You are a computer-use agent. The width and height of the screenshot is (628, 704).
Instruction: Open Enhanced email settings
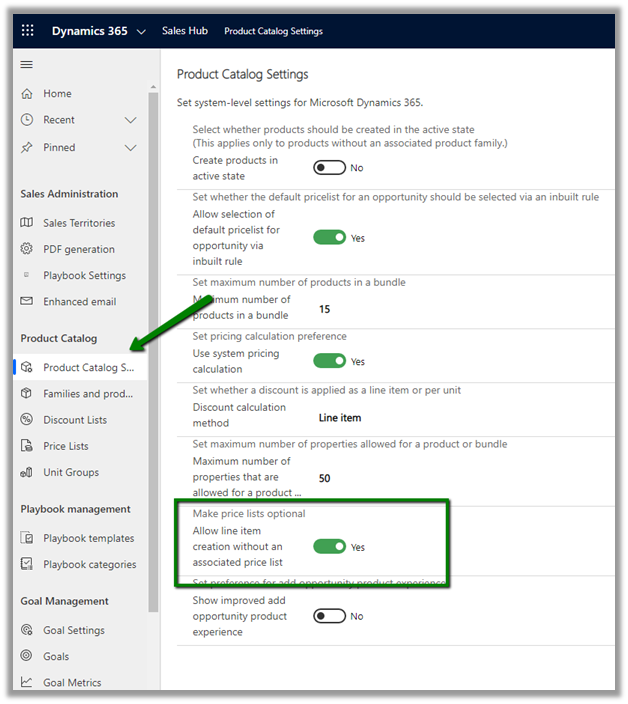(x=79, y=302)
